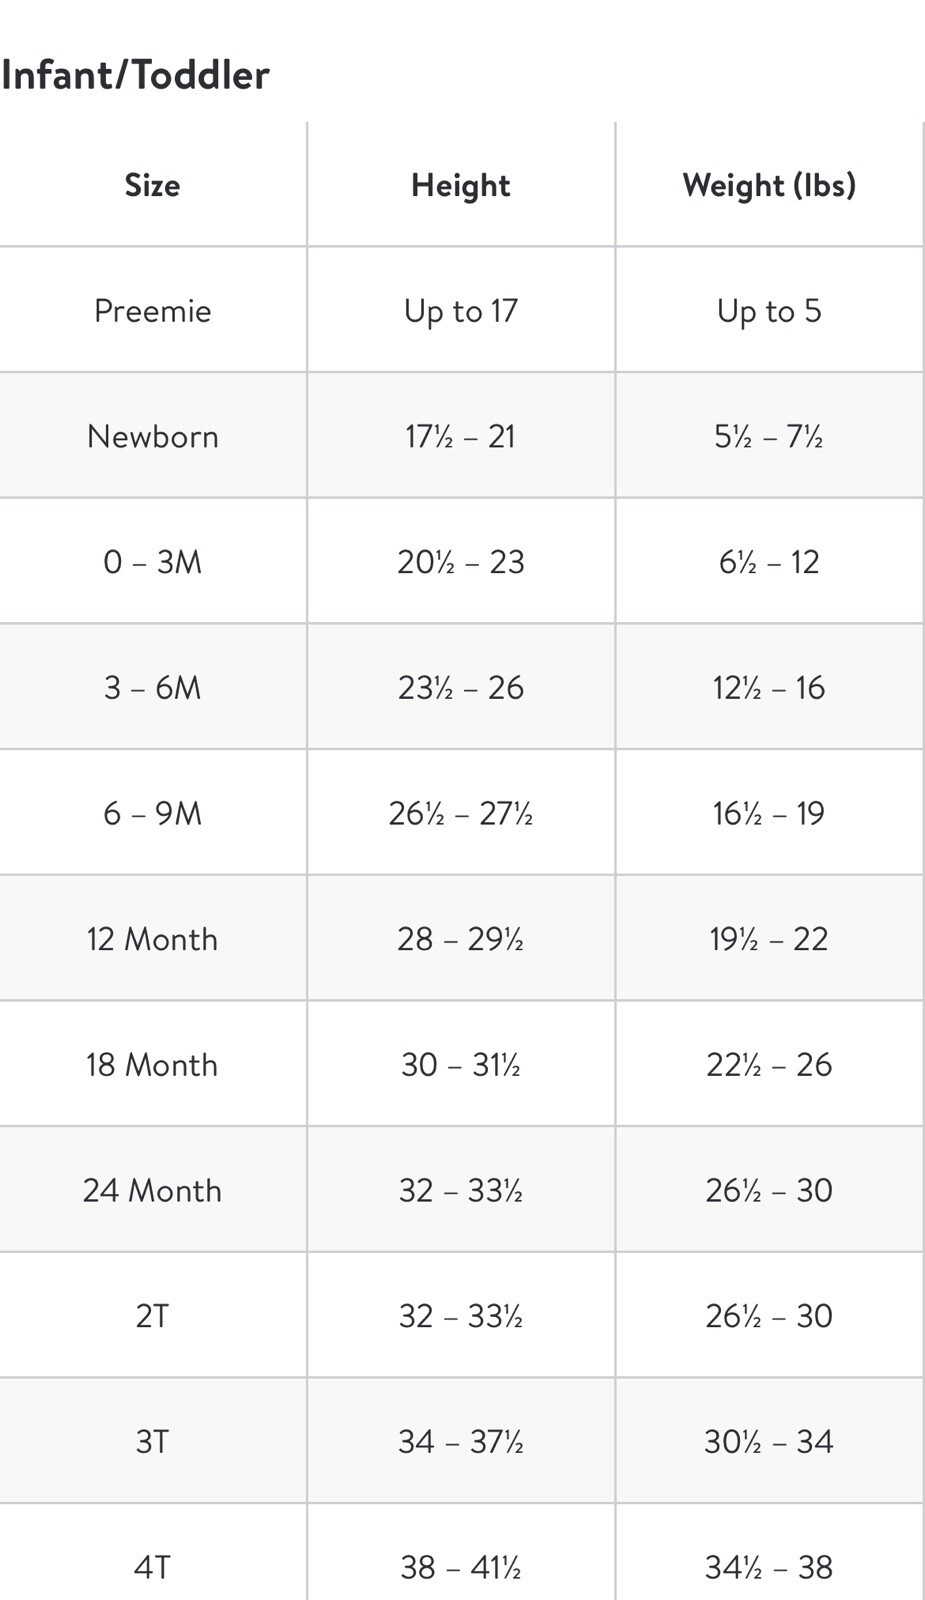
Task: Select the 22½ – 26 weight value
Action: coord(769,1064)
